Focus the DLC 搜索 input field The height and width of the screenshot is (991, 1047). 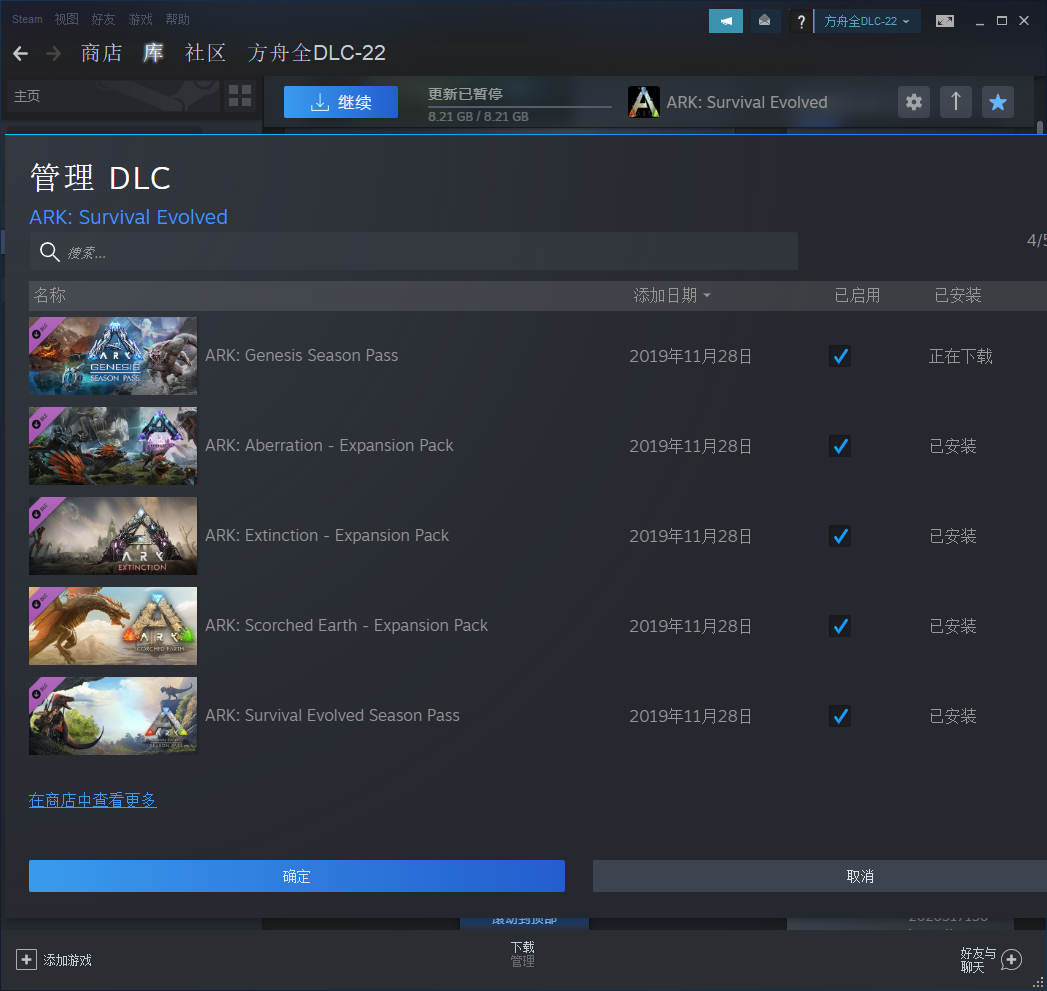click(413, 251)
